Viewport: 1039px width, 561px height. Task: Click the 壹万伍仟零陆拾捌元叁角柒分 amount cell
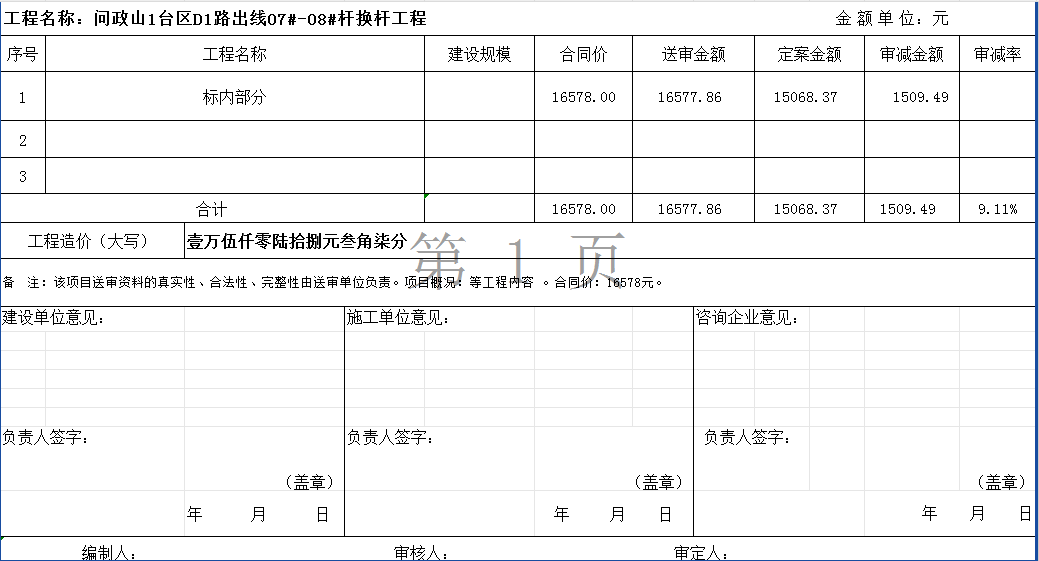click(x=297, y=241)
